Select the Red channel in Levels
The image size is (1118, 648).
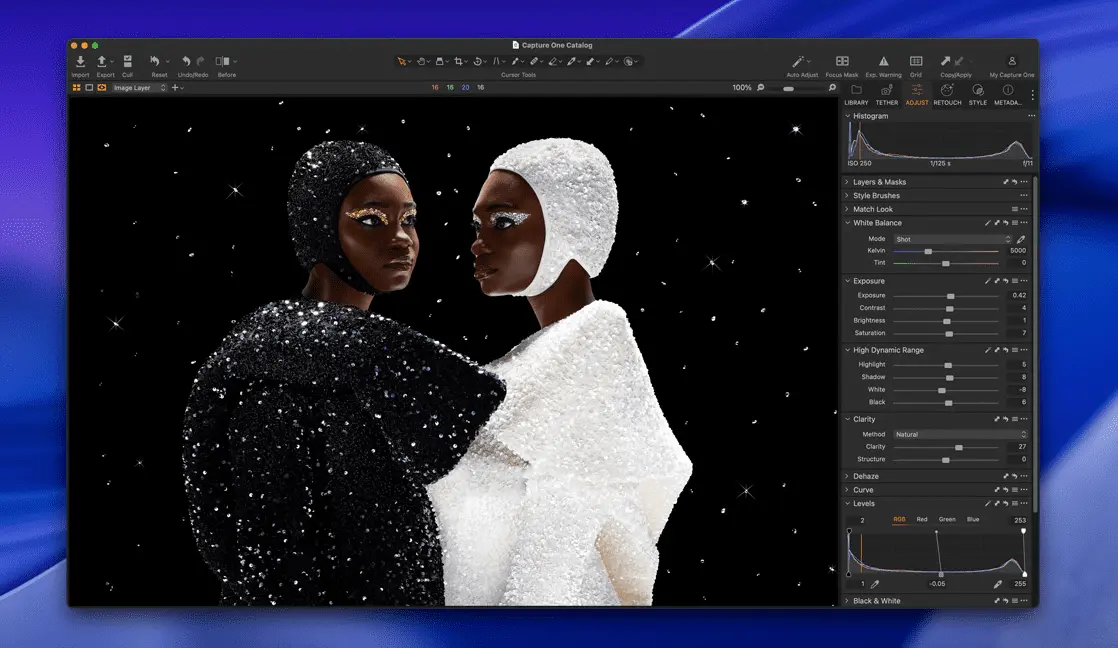(x=922, y=519)
